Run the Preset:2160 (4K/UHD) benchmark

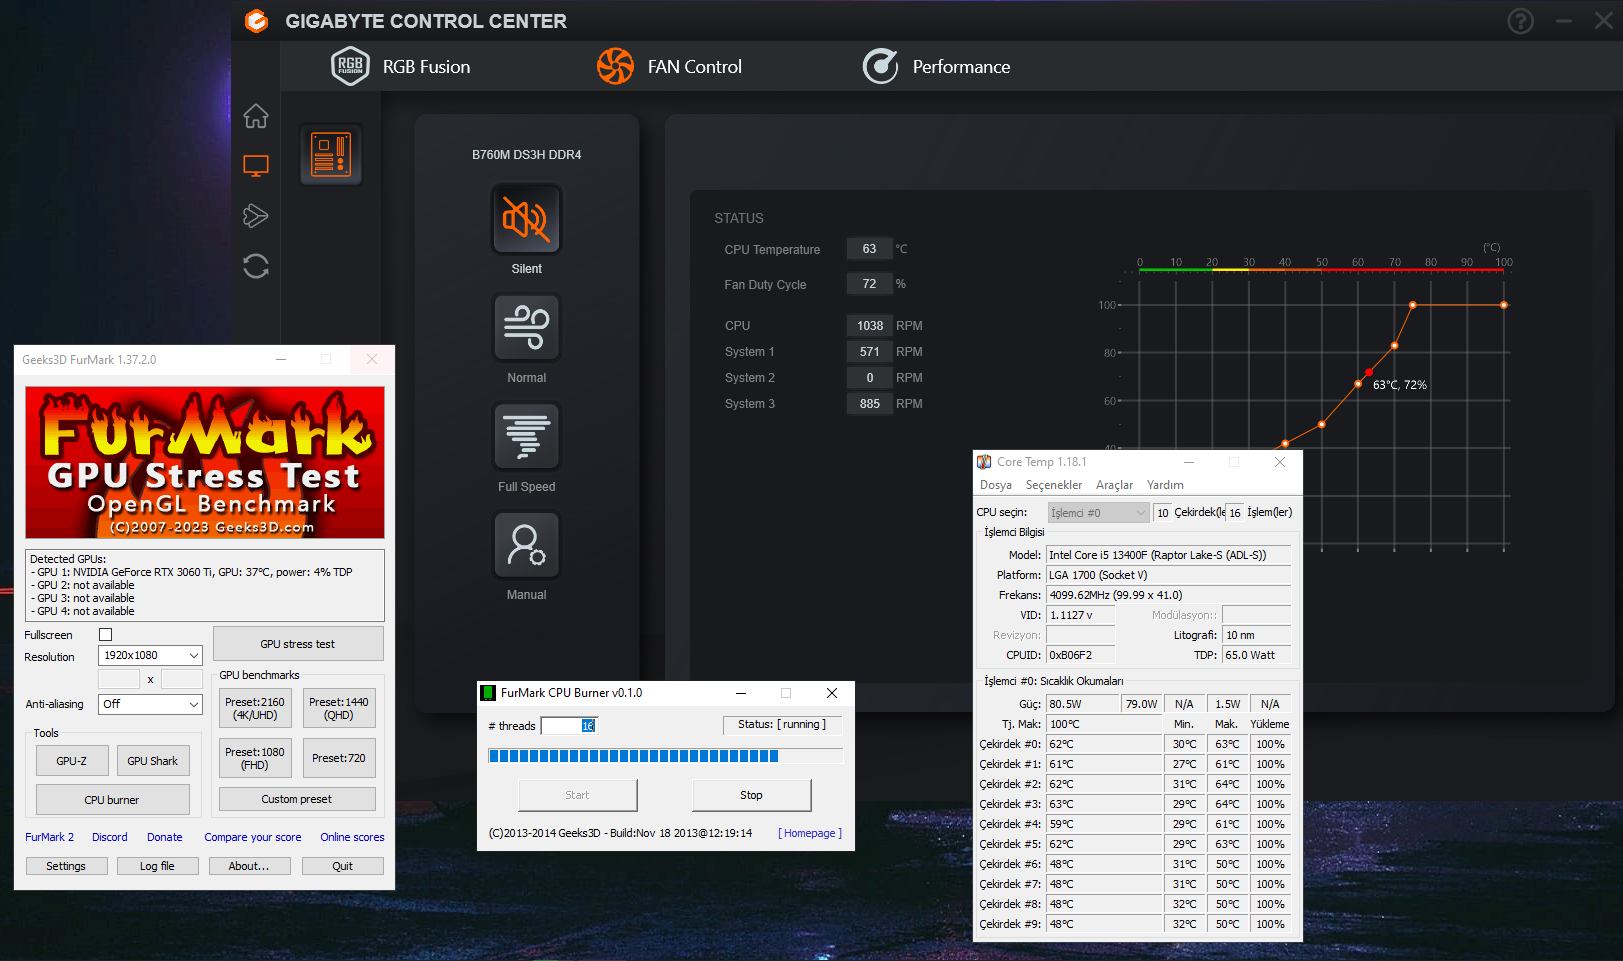pos(255,708)
